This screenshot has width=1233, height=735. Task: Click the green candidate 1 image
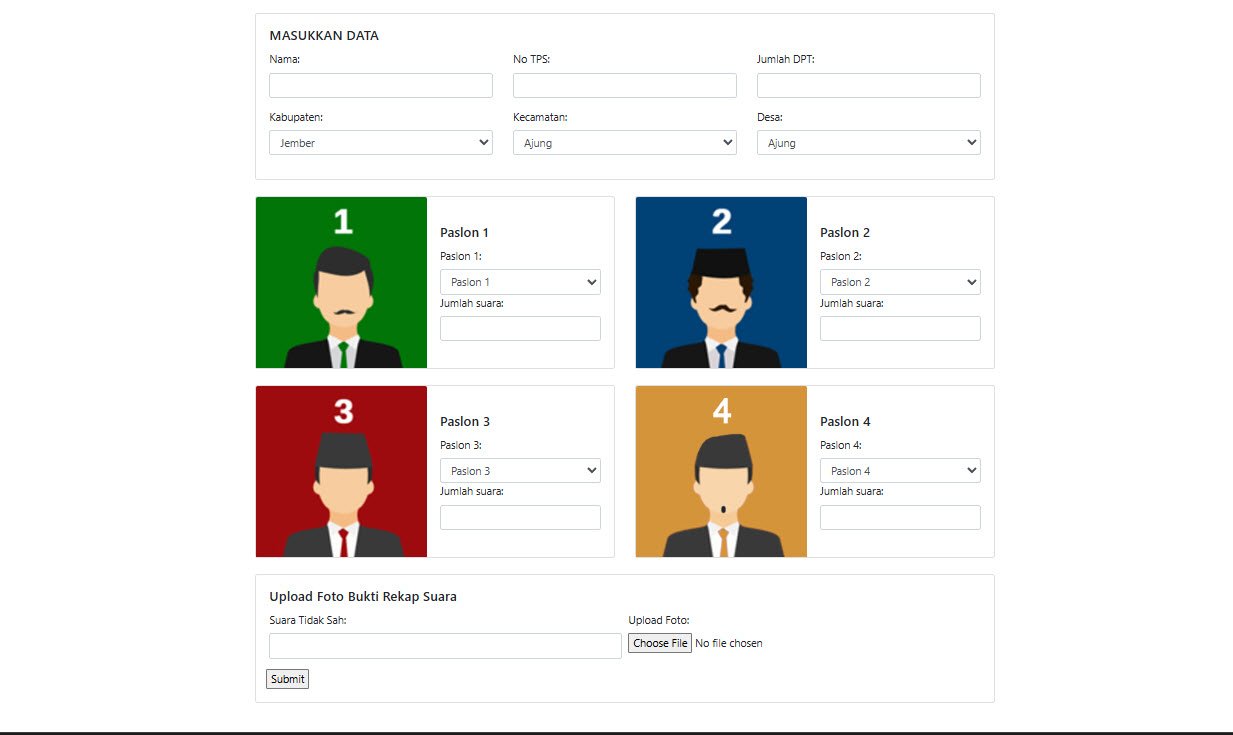[x=341, y=282]
